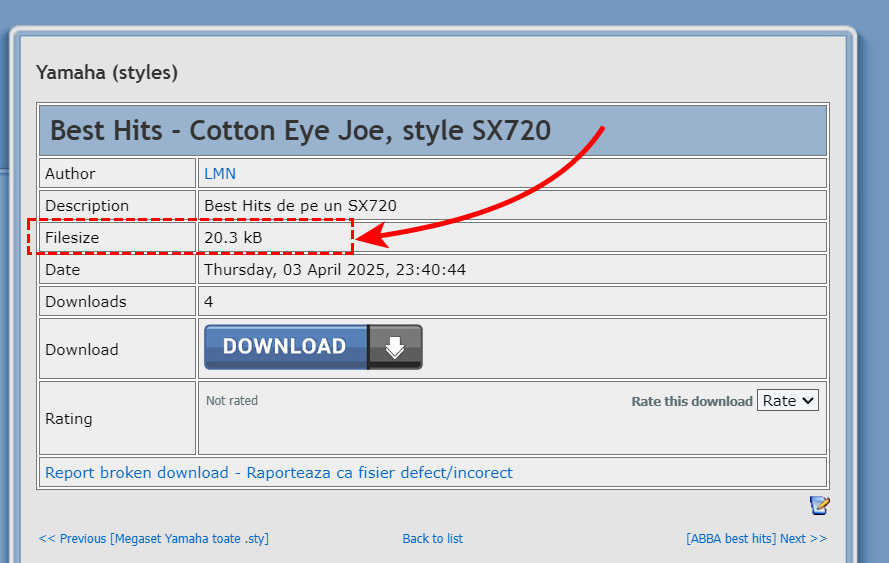Image resolution: width=889 pixels, height=563 pixels.
Task: Click the Date row label
Action: click(62, 269)
